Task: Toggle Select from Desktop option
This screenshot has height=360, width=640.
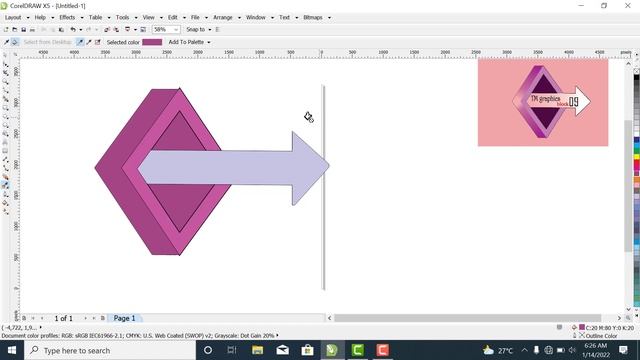Action: 47,42
